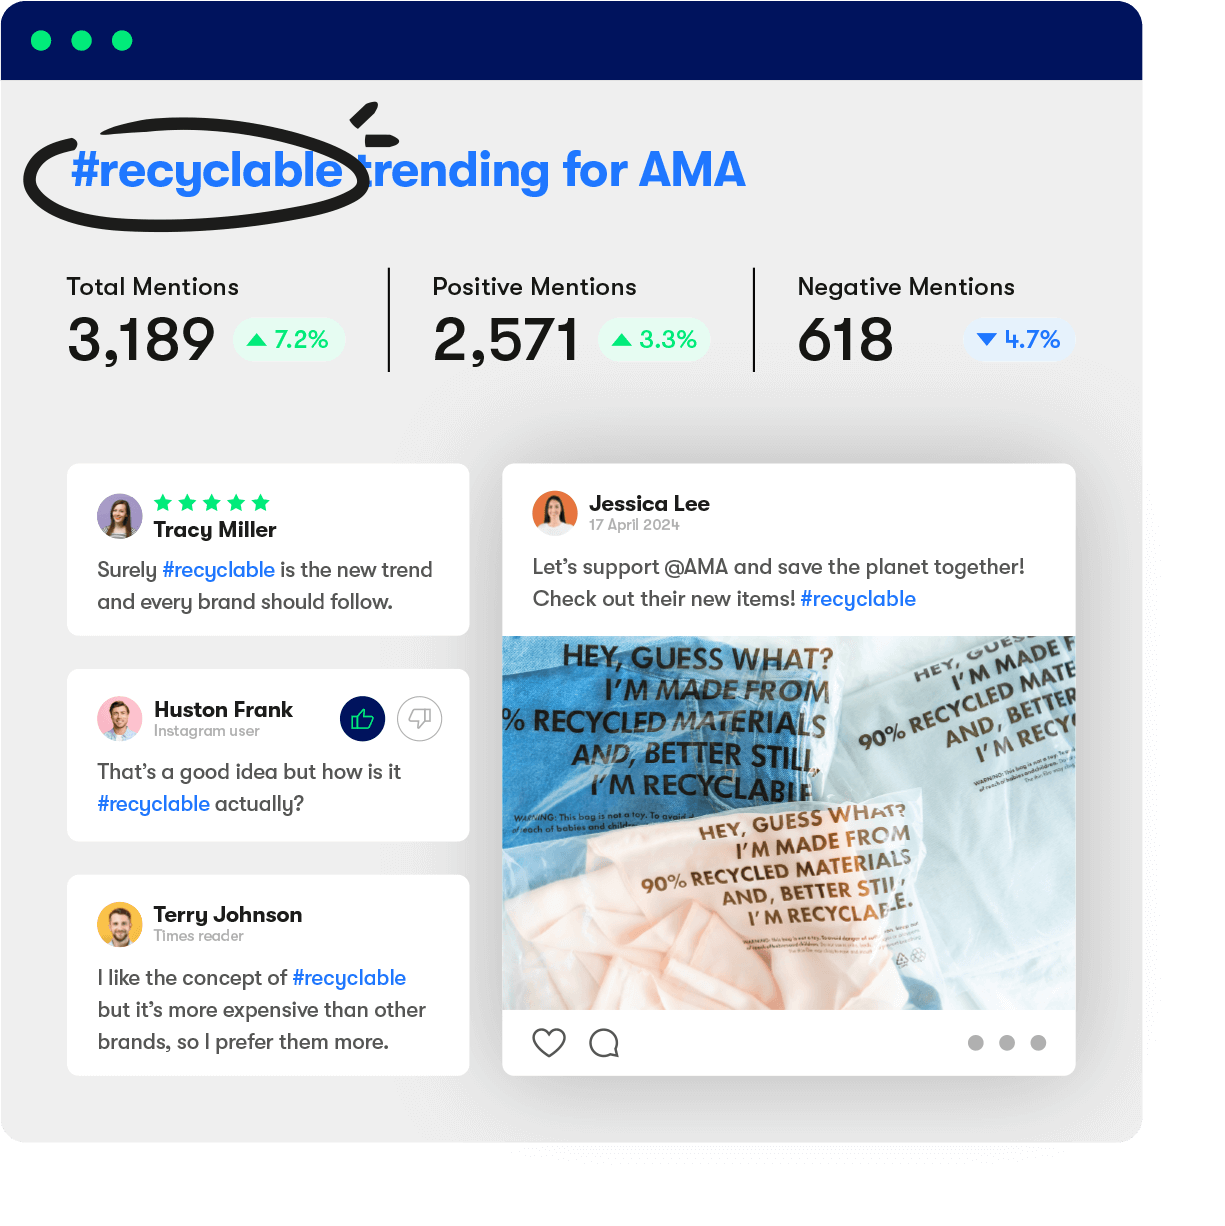This screenshot has height=1226, width=1225.
Task: Click the thumbs up icon on Huston Frank's comment
Action: (x=362, y=719)
